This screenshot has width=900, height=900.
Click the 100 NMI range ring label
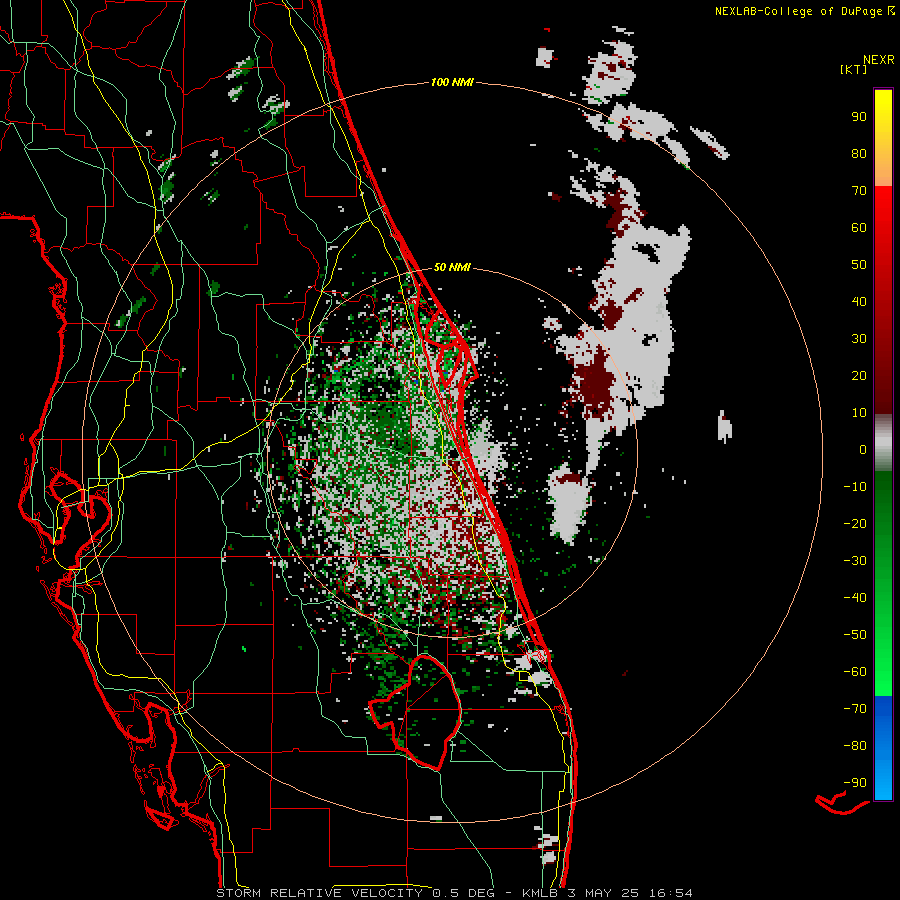pos(452,83)
